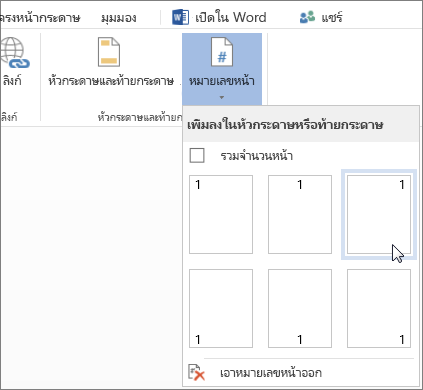Open the มุมมอง (View) tab

coord(119,17)
